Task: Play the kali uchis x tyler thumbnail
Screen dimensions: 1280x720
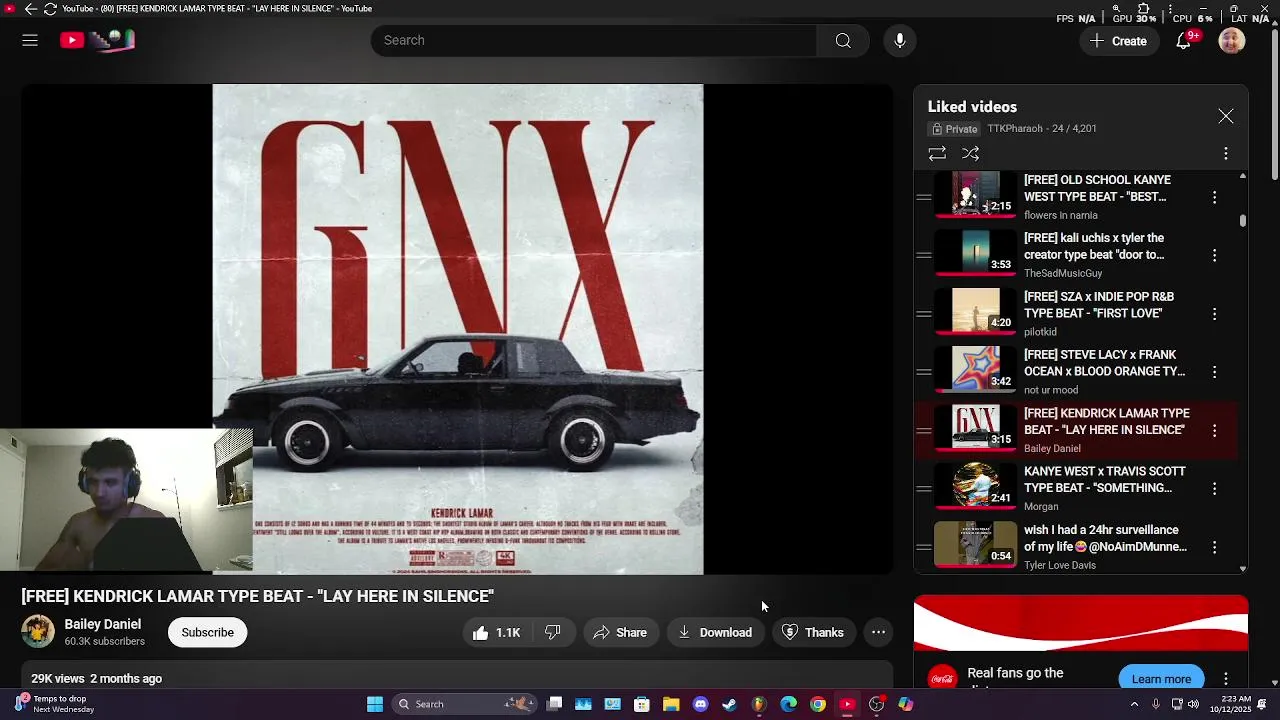Action: [x=975, y=252]
